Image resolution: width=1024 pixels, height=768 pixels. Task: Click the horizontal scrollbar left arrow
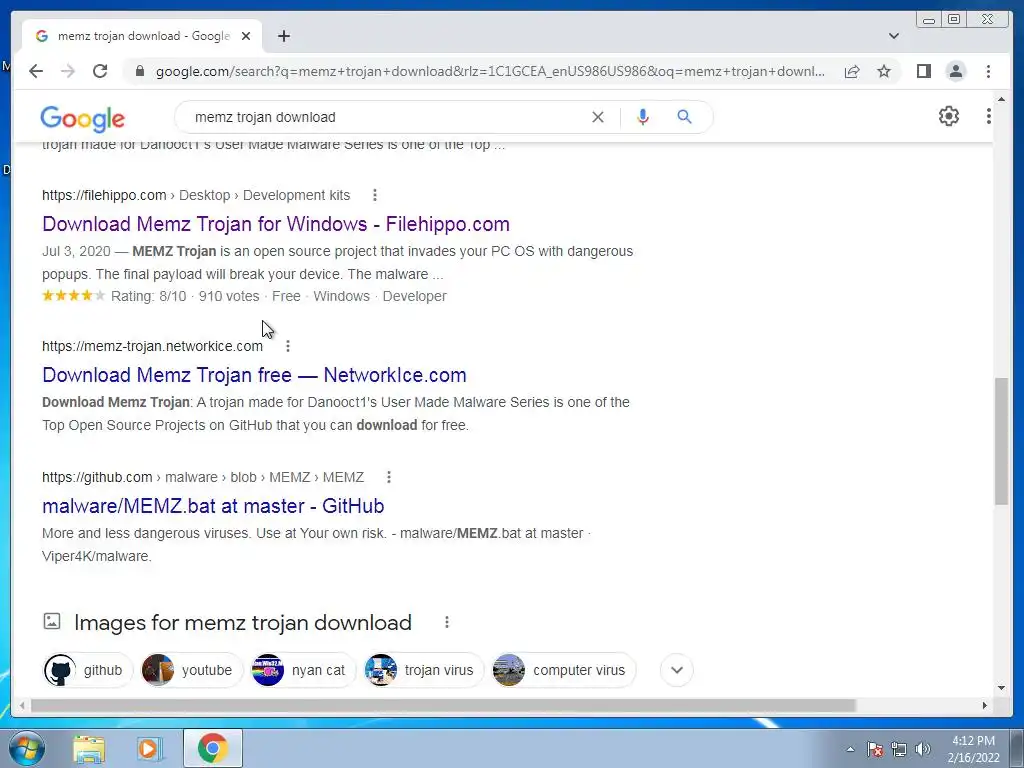point(22,705)
